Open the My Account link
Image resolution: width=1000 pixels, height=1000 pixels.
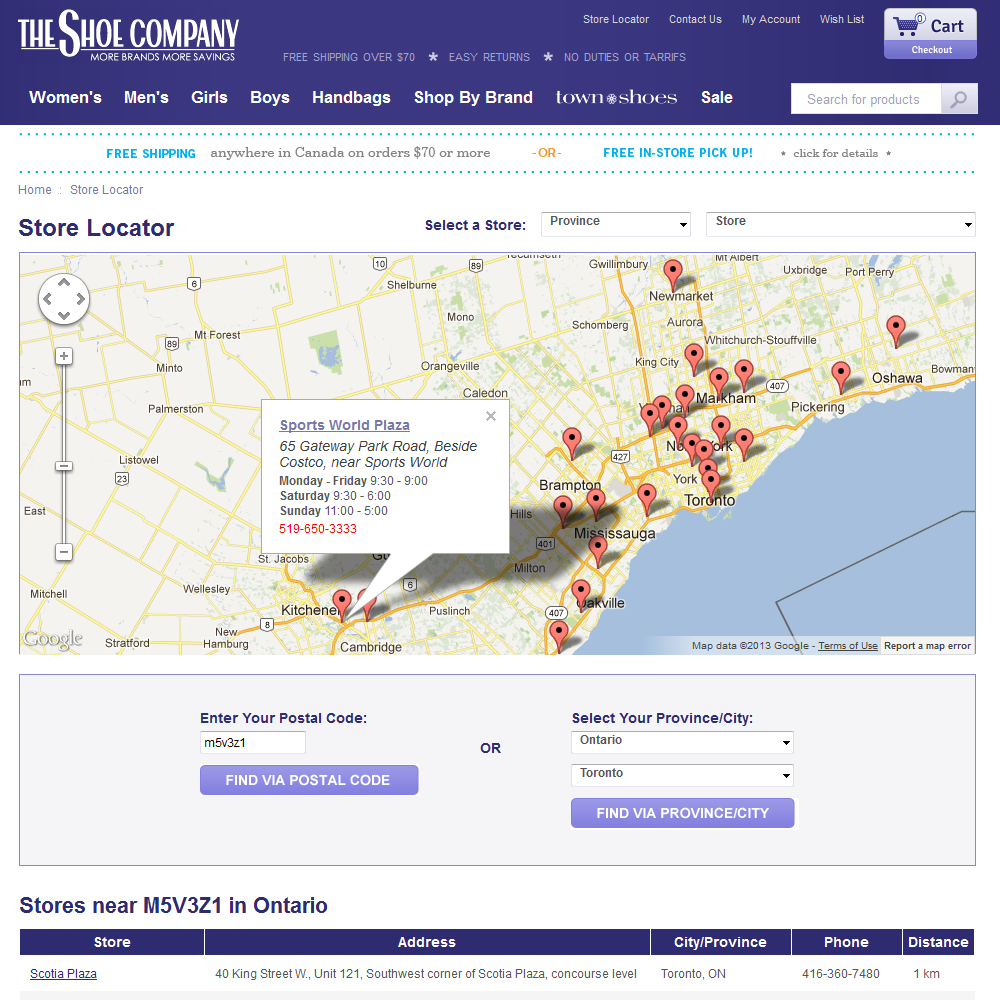point(770,19)
